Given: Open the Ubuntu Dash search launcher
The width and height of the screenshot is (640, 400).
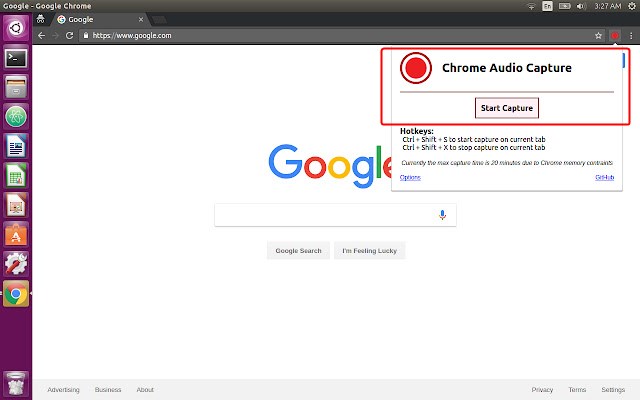Looking at the screenshot, I should click(16, 28).
